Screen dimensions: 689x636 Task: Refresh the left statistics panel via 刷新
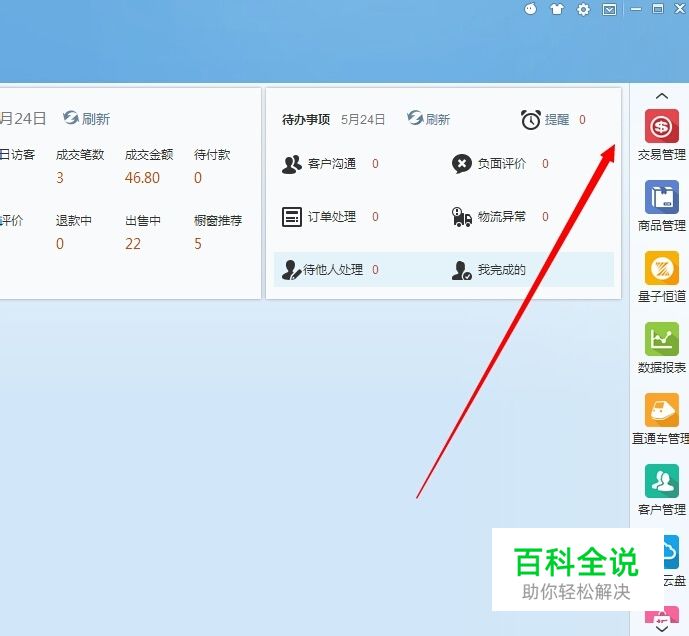[x=86, y=118]
